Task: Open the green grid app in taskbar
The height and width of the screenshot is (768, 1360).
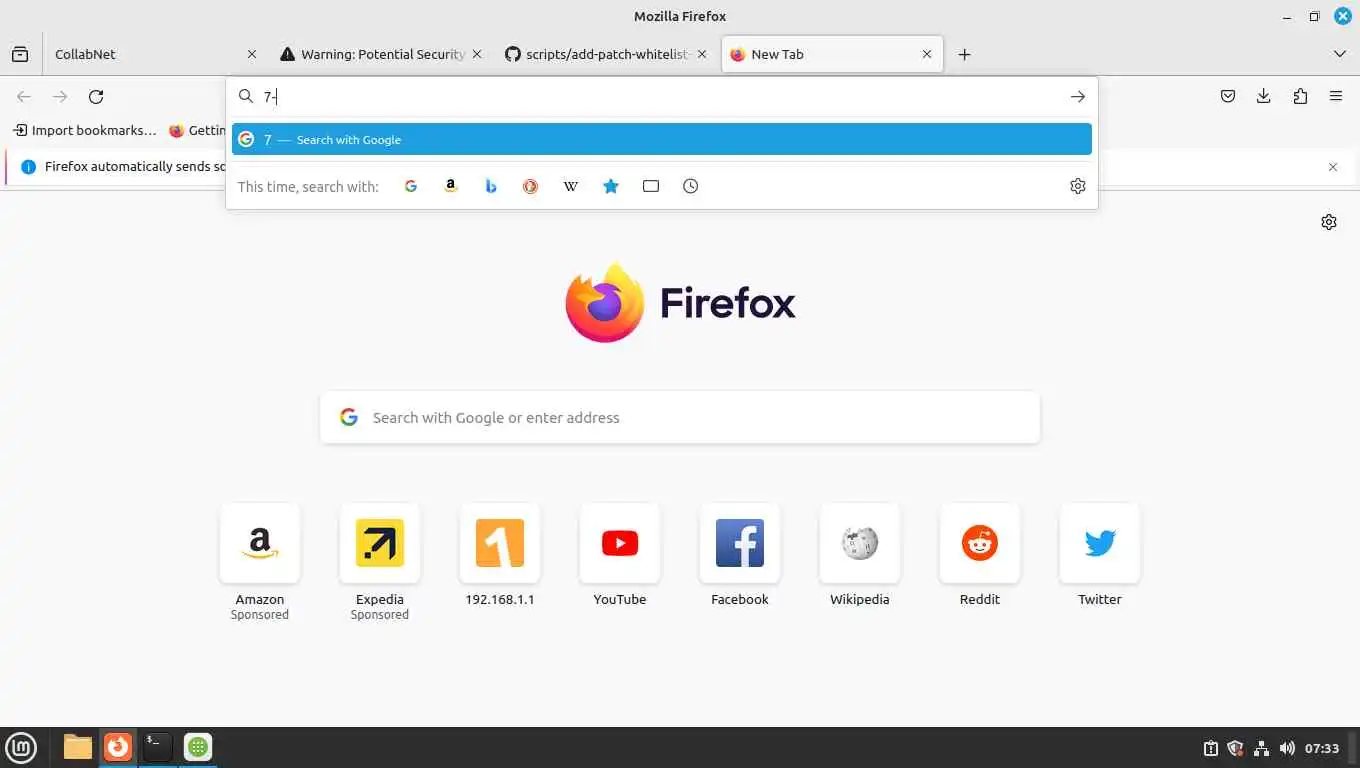Action: (x=198, y=747)
